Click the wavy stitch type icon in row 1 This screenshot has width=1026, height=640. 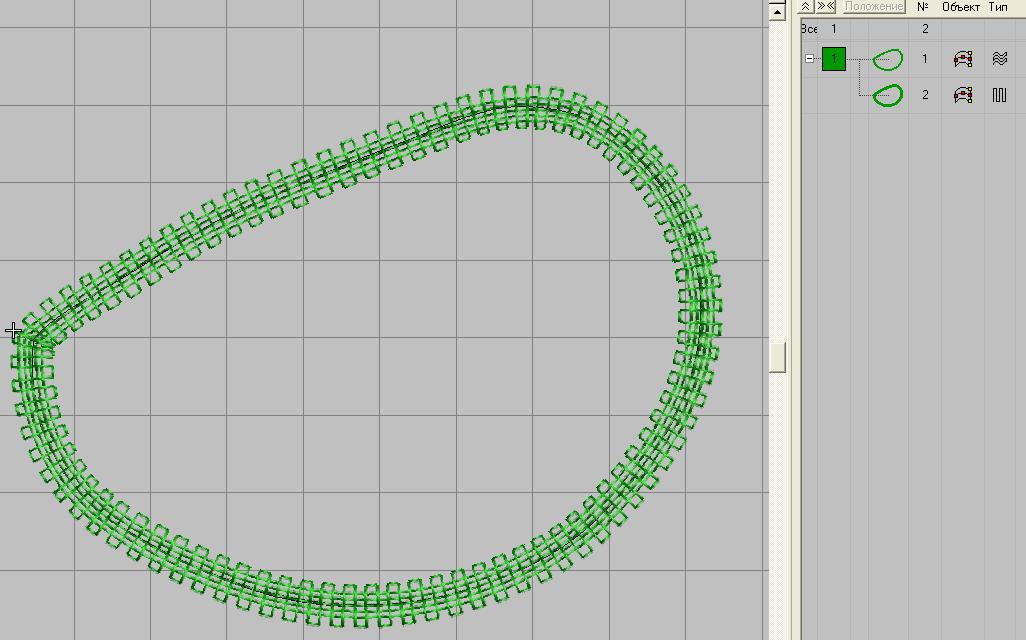999,59
